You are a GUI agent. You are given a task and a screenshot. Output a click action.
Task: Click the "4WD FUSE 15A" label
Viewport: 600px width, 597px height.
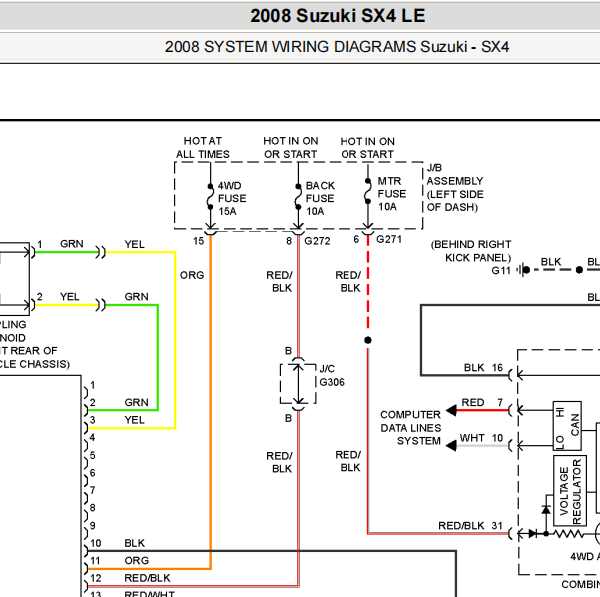coord(232,198)
